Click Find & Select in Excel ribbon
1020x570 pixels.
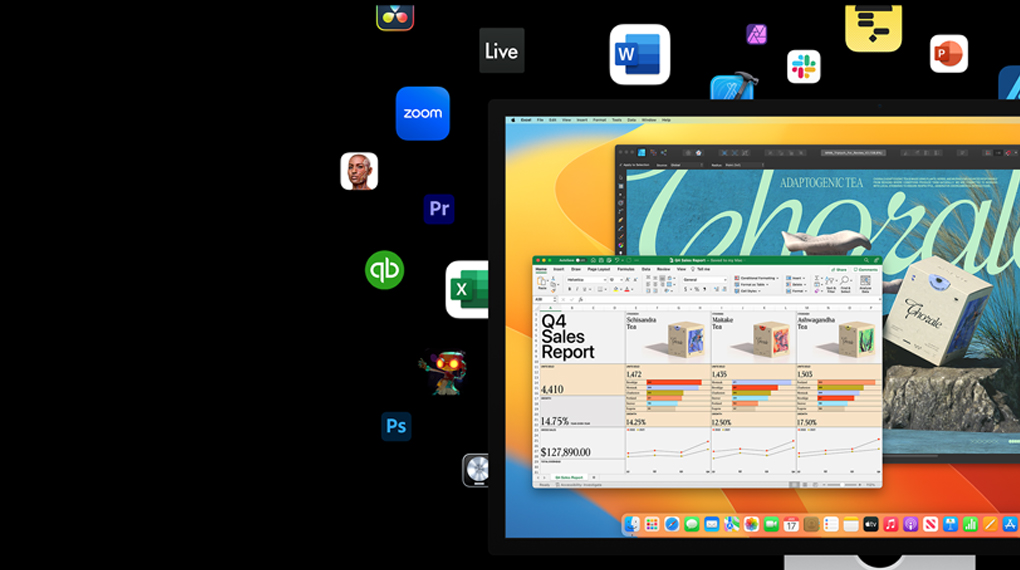pyautogui.click(x=846, y=284)
